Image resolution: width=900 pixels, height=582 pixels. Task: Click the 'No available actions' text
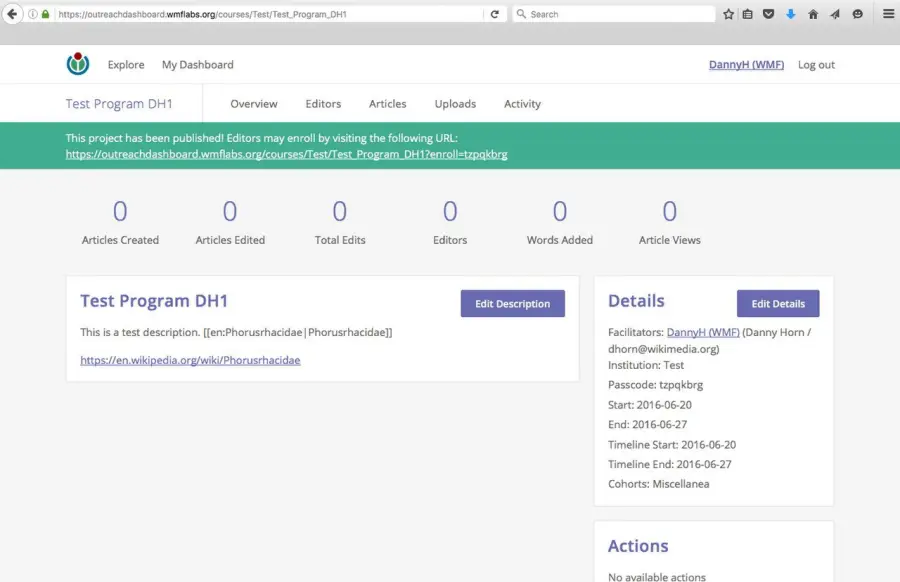tap(657, 577)
